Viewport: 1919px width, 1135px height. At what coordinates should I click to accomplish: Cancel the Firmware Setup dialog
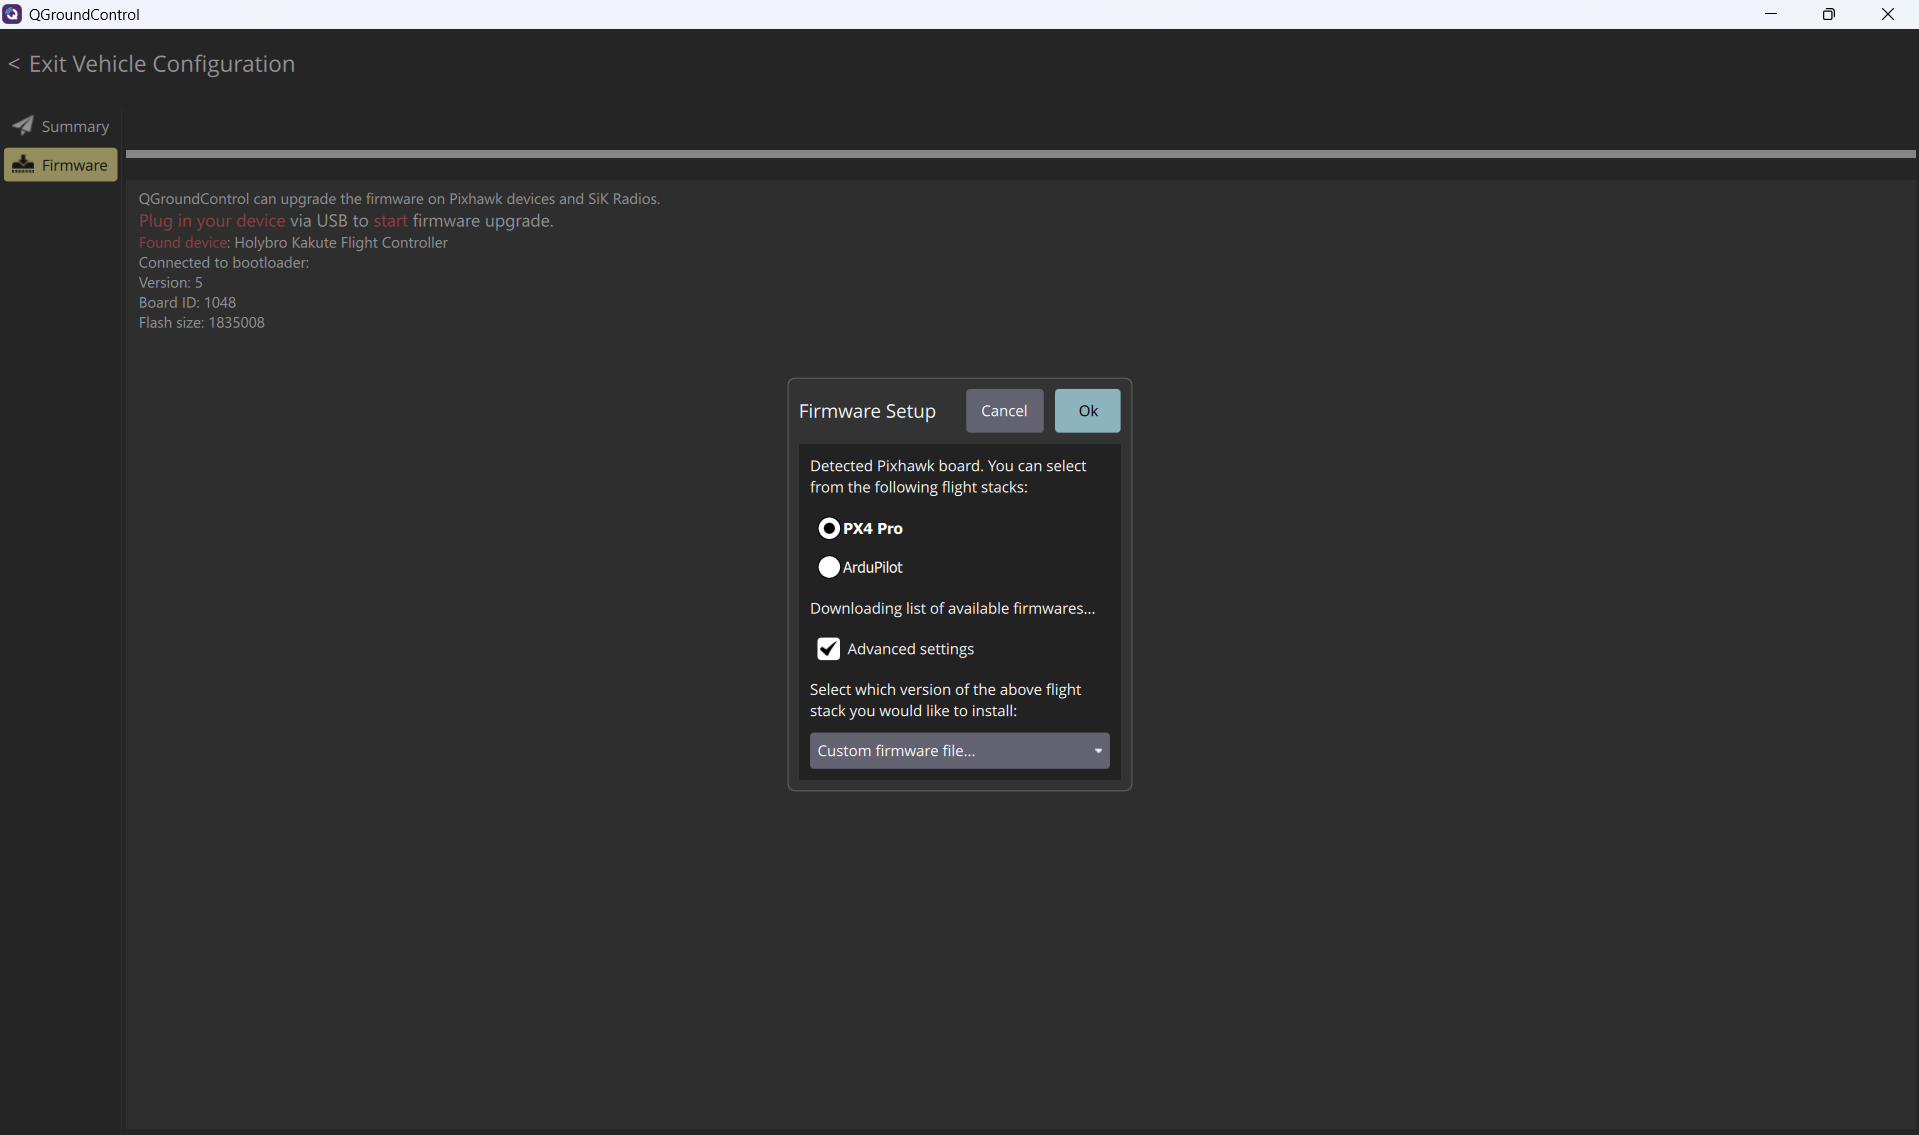coord(1004,411)
